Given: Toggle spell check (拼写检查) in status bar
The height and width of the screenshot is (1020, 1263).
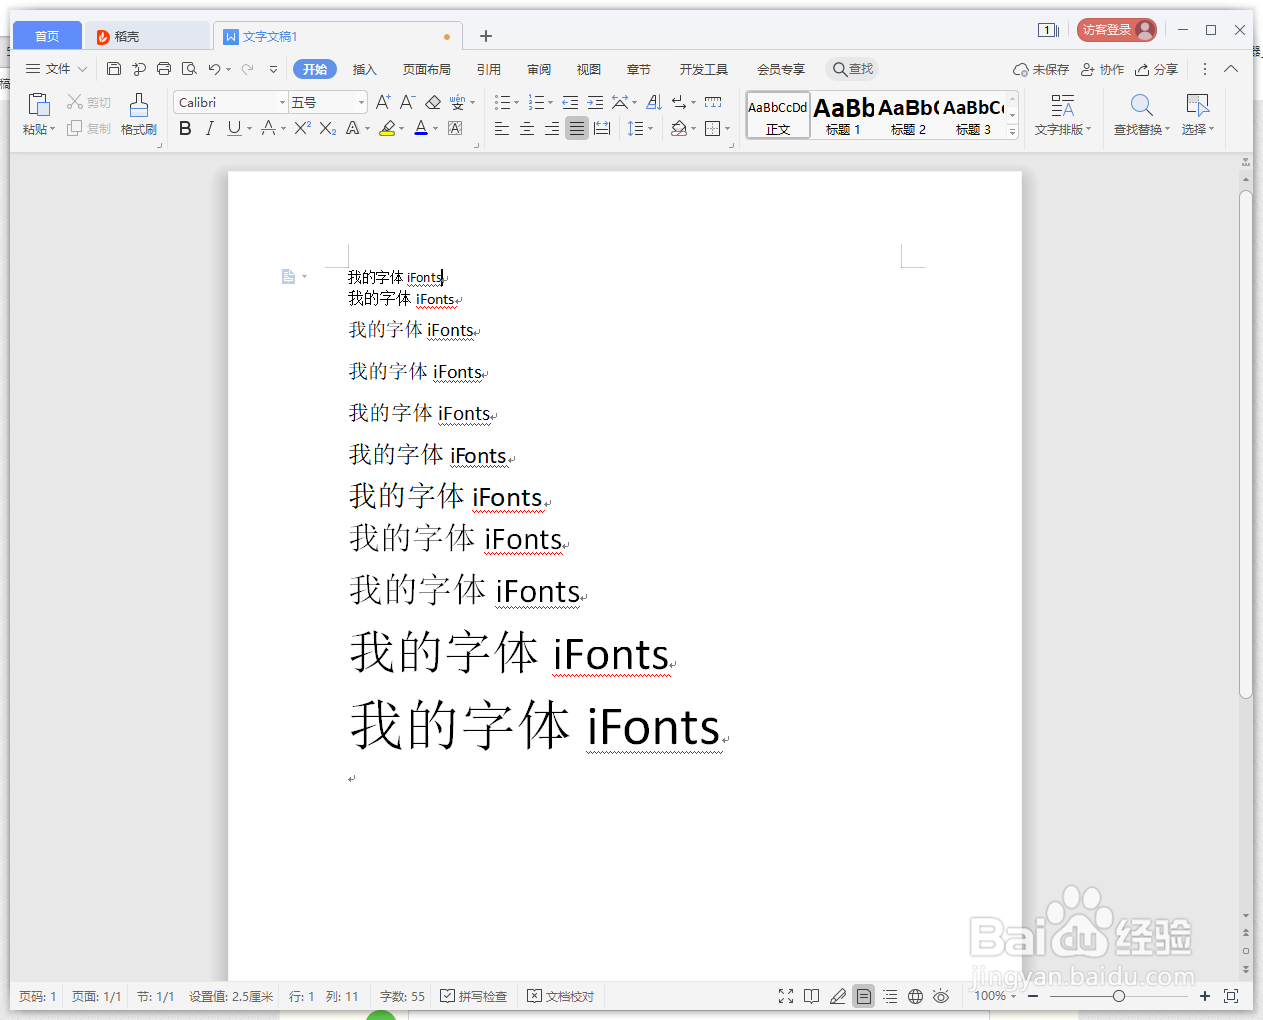Looking at the screenshot, I should point(474,996).
